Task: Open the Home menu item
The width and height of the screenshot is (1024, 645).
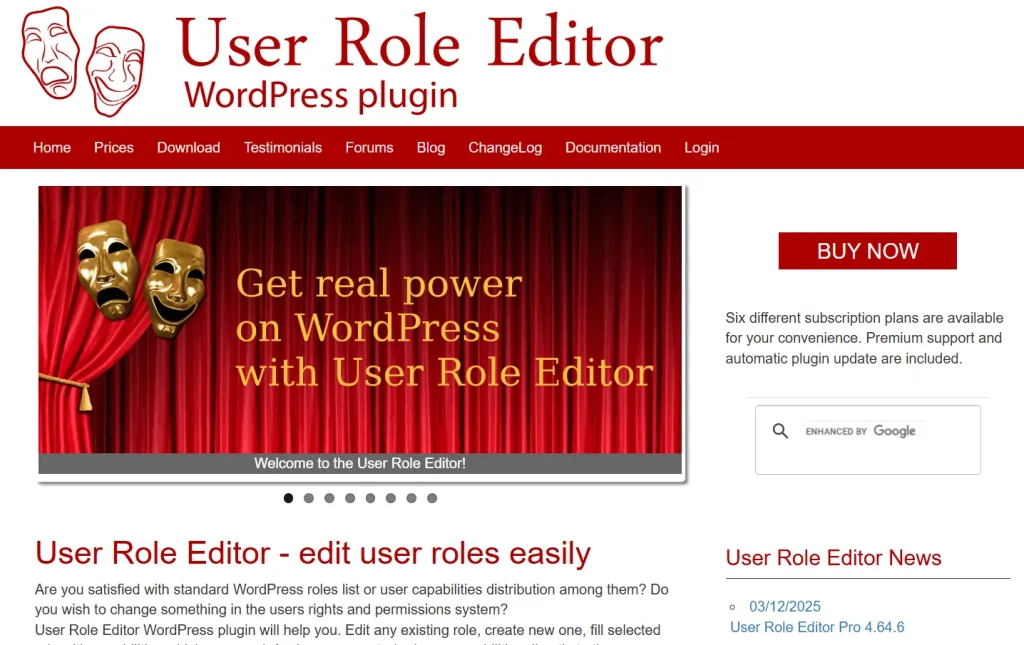Action: [52, 148]
